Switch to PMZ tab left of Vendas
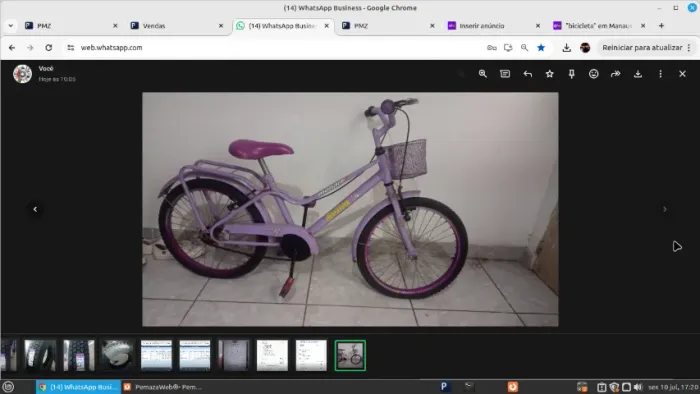This screenshot has height=394, width=700. pyautogui.click(x=70, y=26)
